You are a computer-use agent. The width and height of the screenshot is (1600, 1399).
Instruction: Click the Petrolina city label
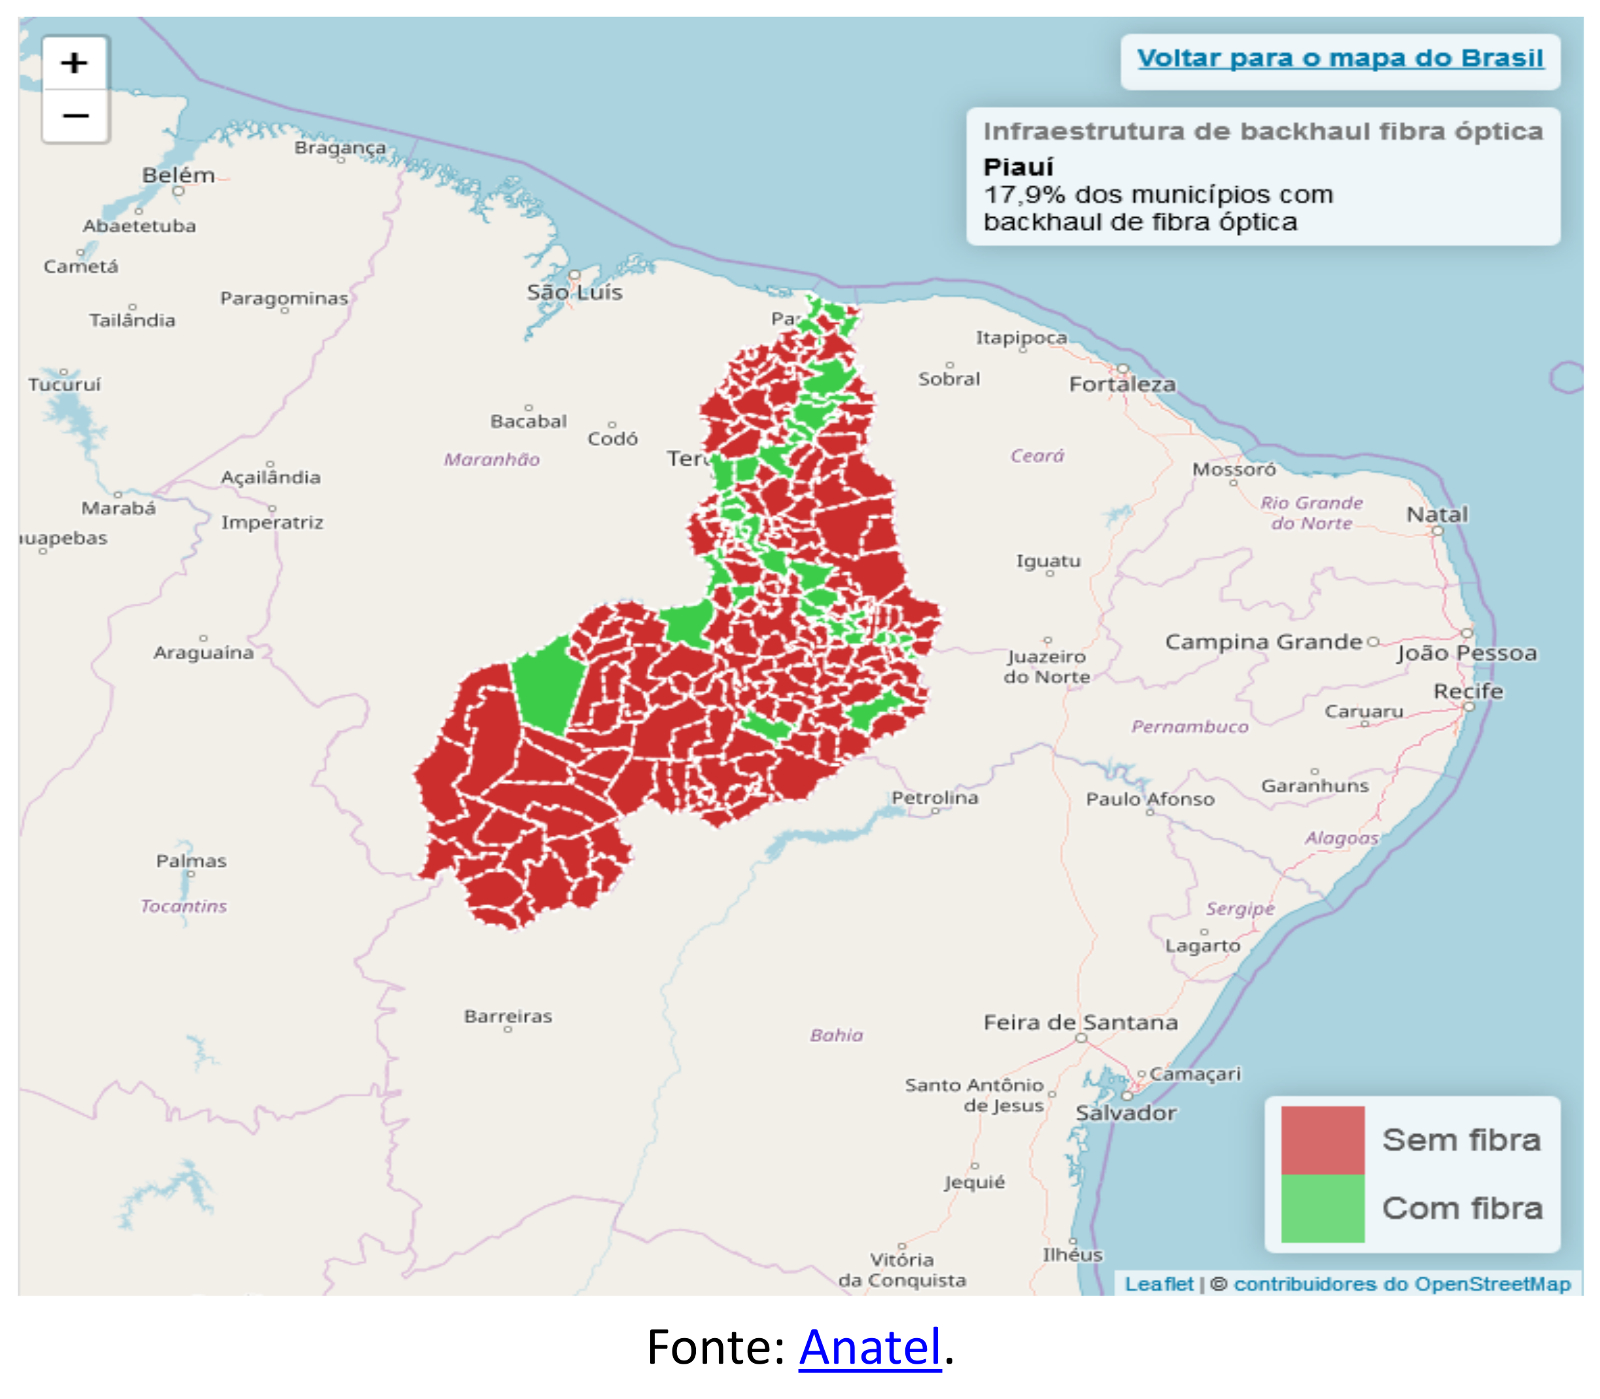[x=934, y=797]
